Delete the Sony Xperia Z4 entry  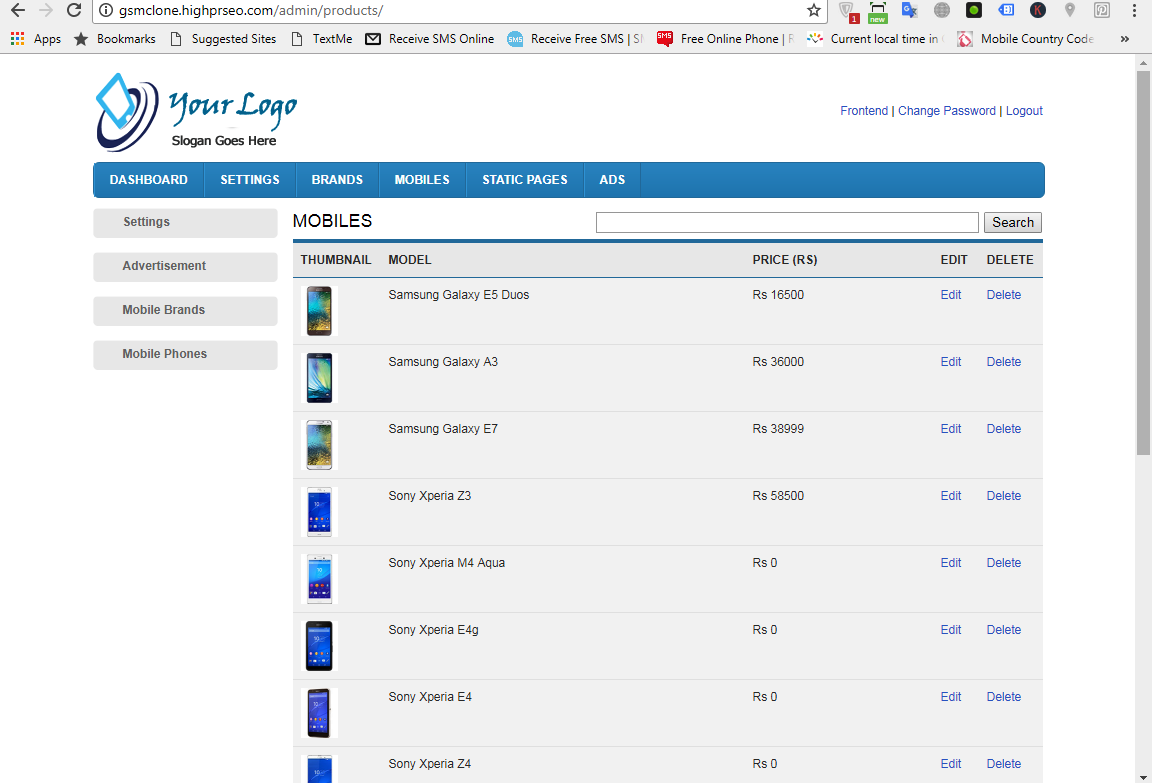(1004, 764)
